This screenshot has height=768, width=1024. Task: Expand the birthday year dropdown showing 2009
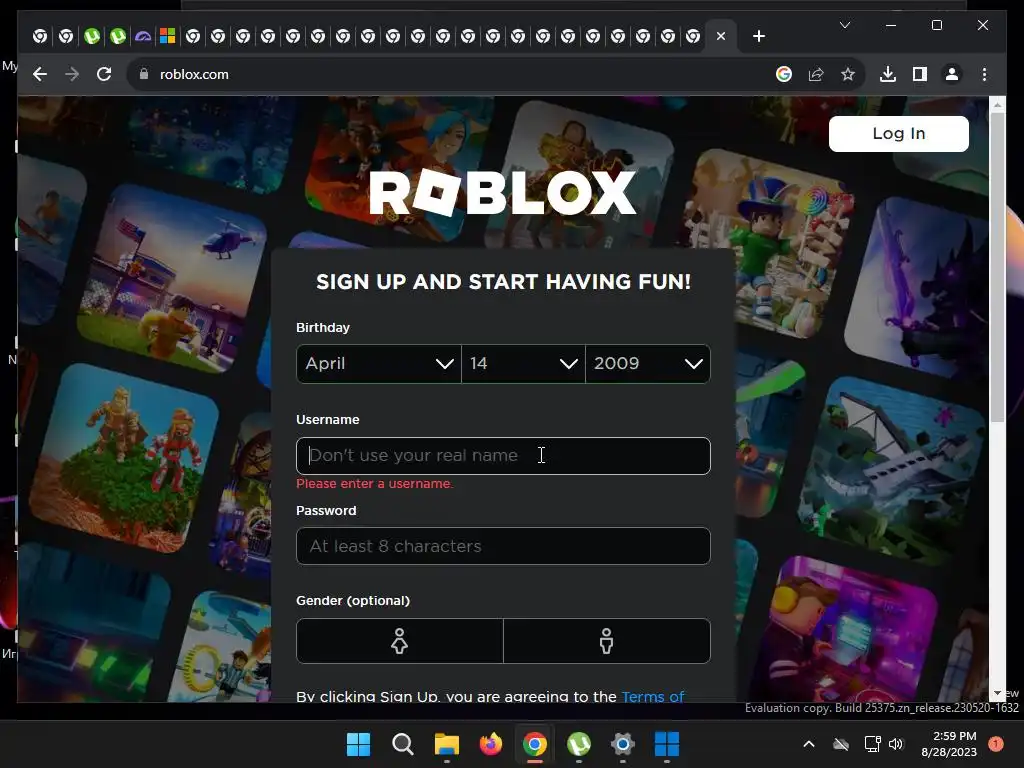648,364
